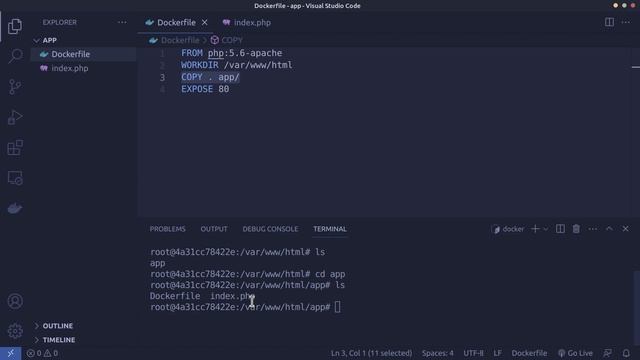
Task: Split the editor right
Action: tap(609, 22)
